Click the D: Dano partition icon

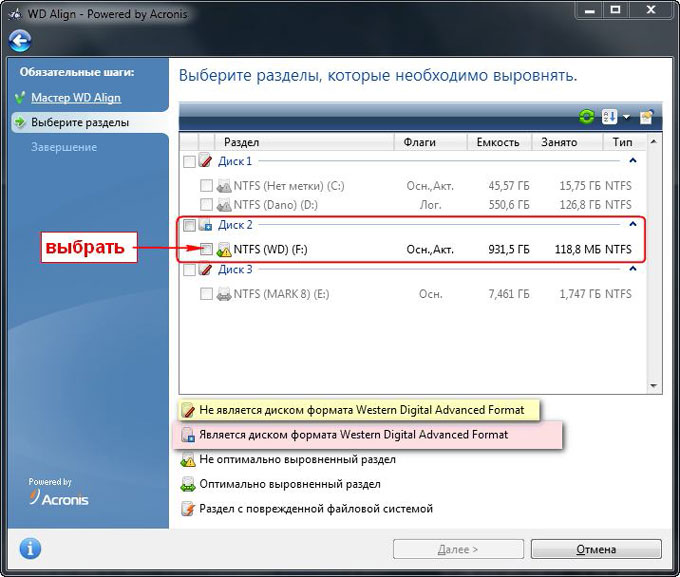point(224,204)
